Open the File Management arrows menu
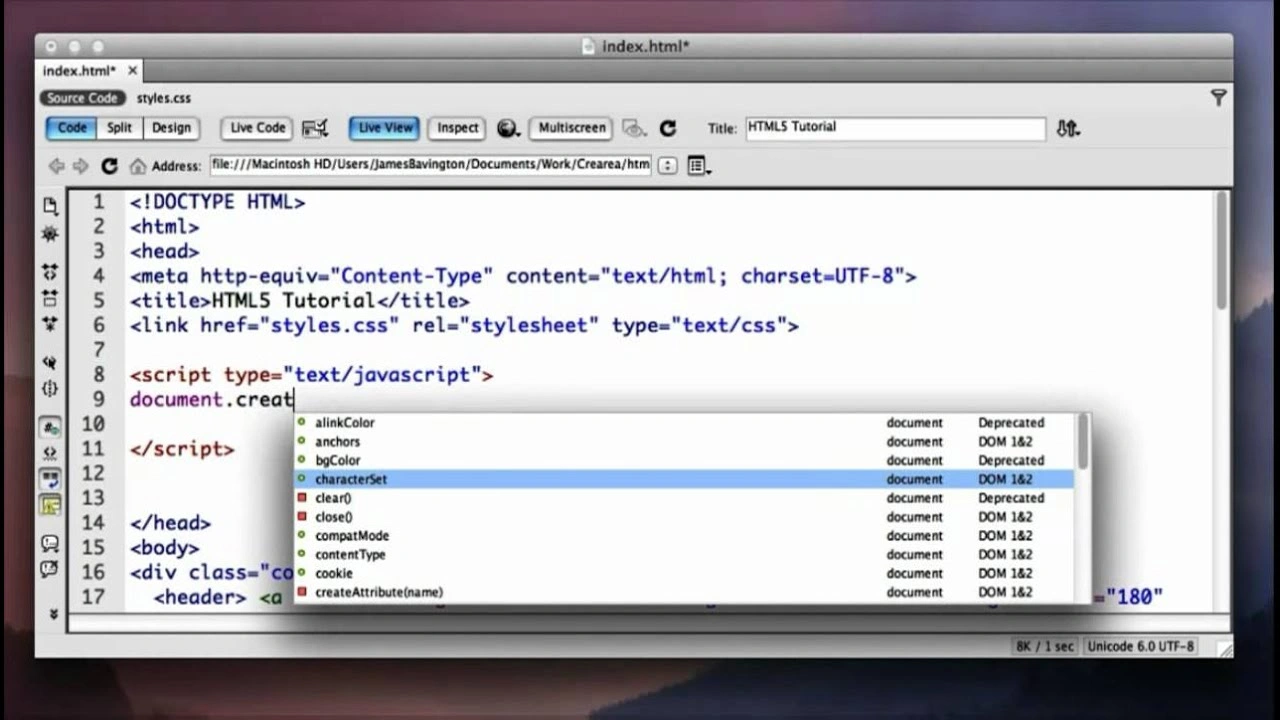The height and width of the screenshot is (720, 1280). [1068, 128]
